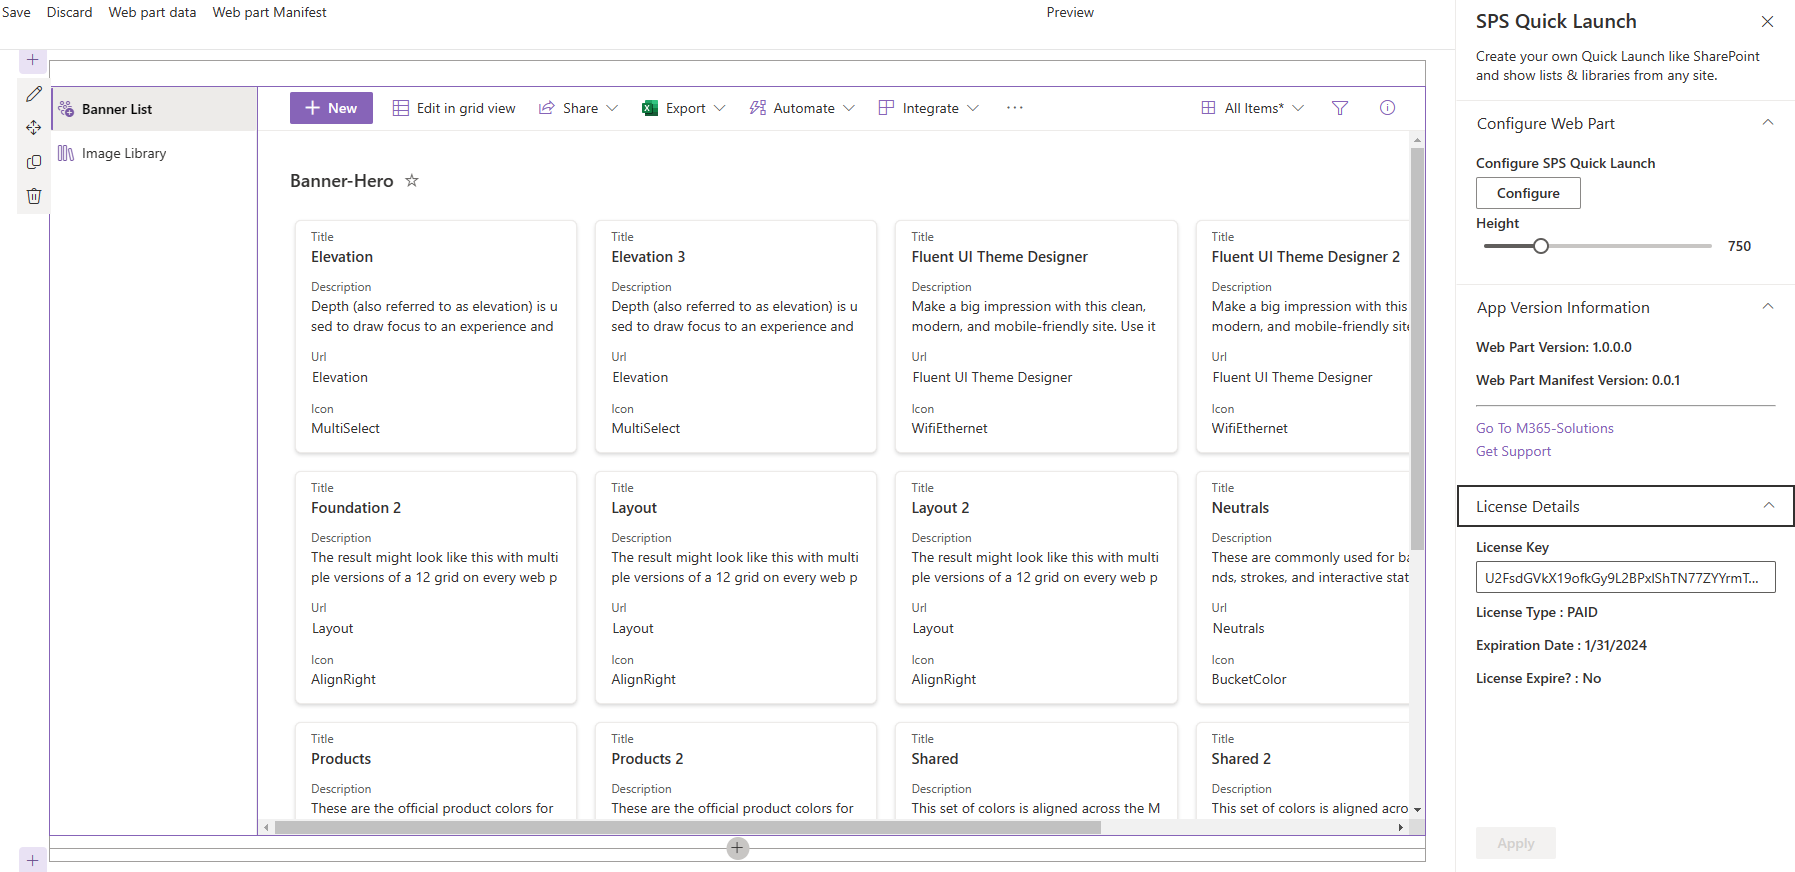Expand the Export dropdown arrow
This screenshot has width=1795, height=872.
point(720,108)
